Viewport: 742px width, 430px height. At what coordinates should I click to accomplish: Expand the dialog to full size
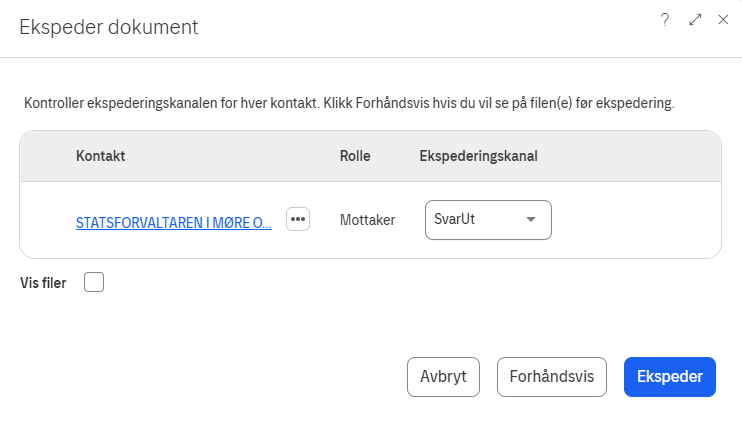pos(695,20)
